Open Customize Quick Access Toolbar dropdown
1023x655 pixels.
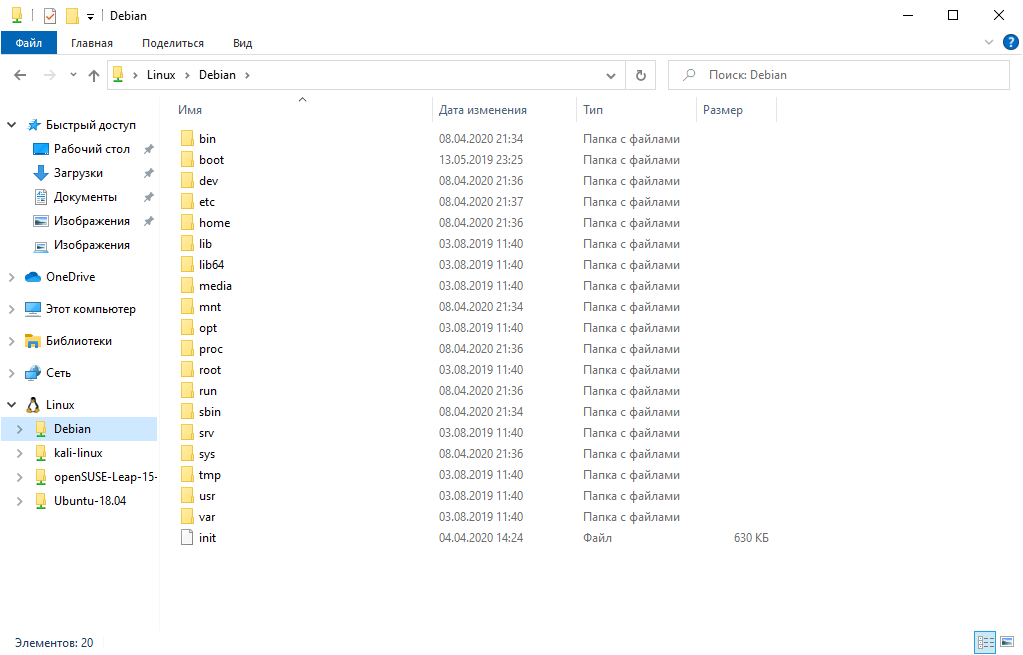pyautogui.click(x=91, y=16)
